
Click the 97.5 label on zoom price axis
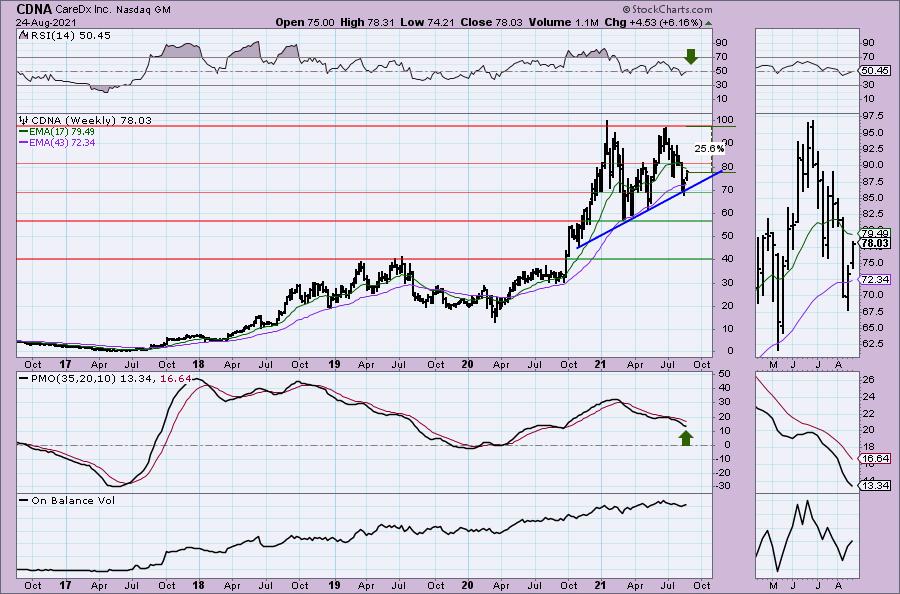(x=872, y=117)
